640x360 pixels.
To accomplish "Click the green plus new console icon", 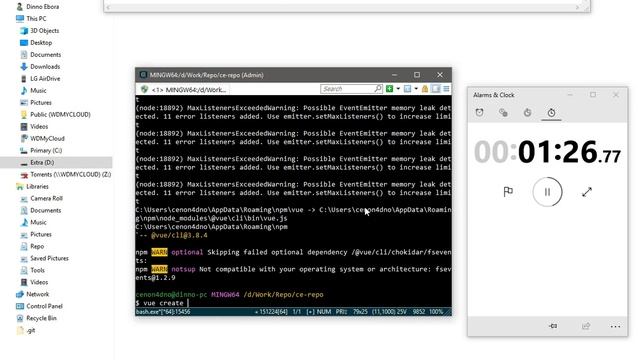I will 389,89.
